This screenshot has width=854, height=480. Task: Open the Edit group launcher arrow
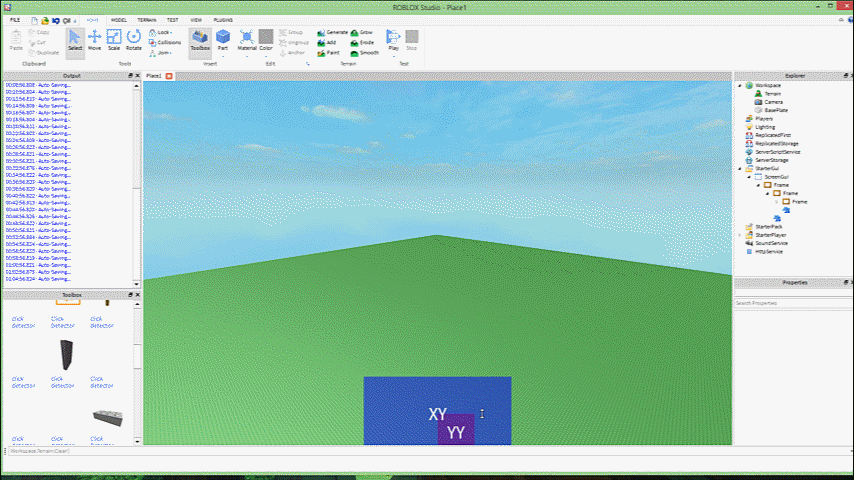coord(308,64)
